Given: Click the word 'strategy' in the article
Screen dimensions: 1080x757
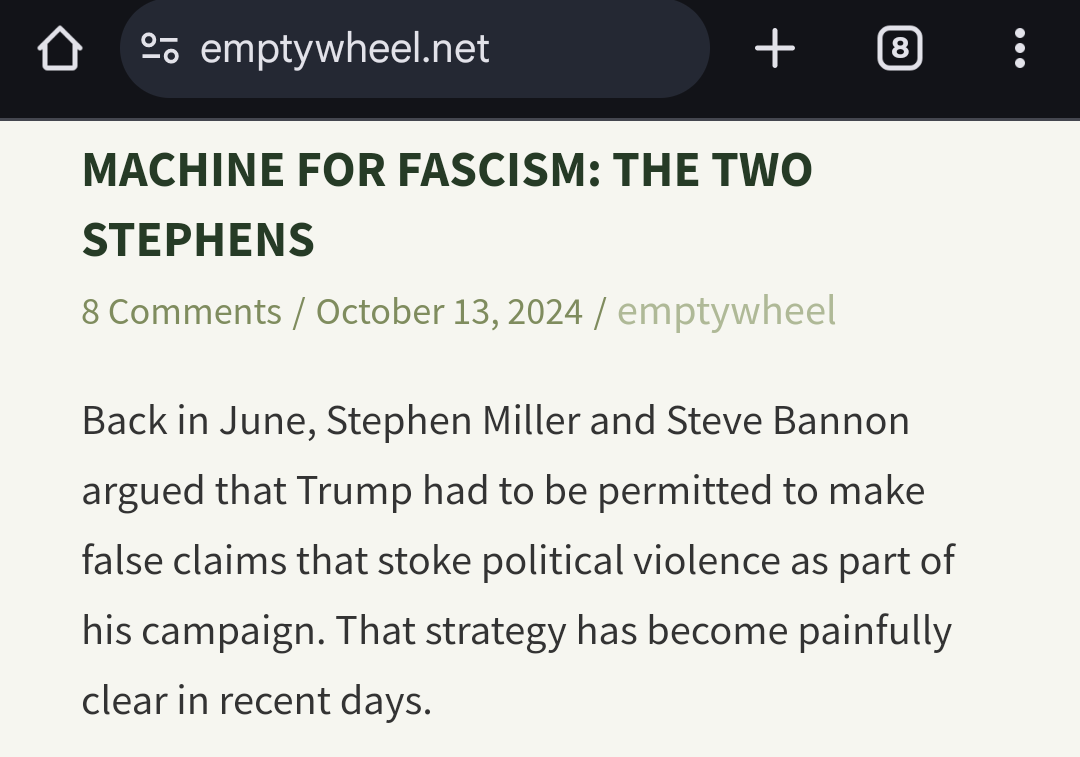Looking at the screenshot, I should pos(496,631).
